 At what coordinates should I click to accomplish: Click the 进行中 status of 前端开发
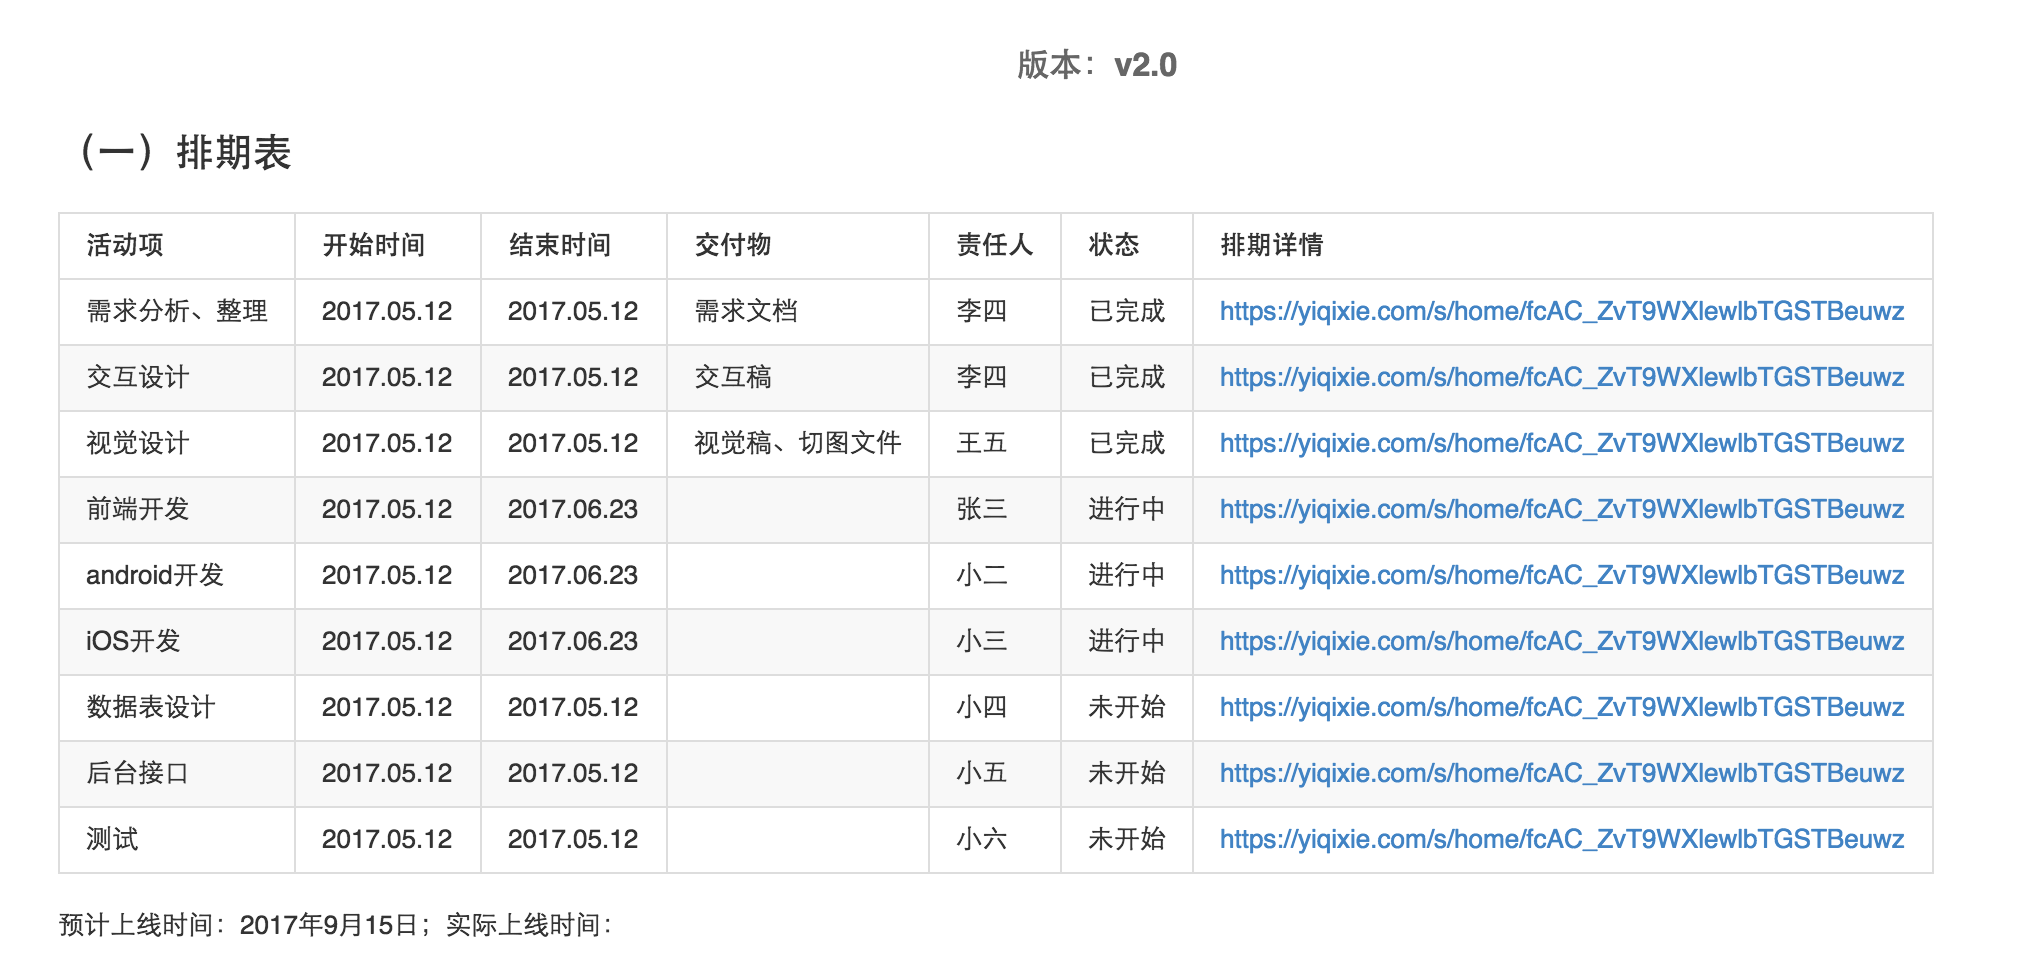click(1122, 509)
